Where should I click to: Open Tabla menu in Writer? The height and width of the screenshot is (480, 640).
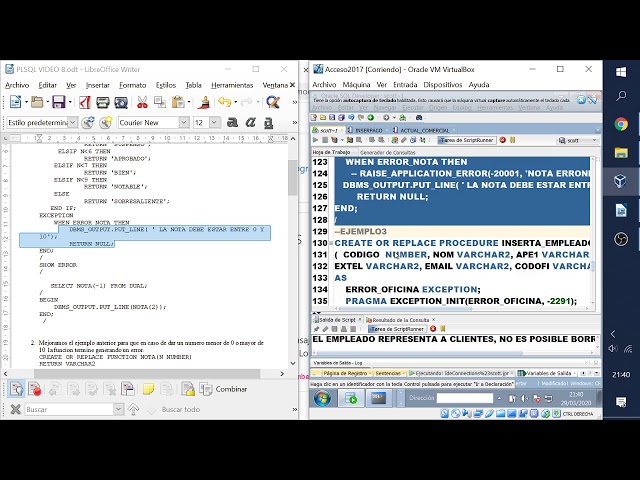point(193,85)
